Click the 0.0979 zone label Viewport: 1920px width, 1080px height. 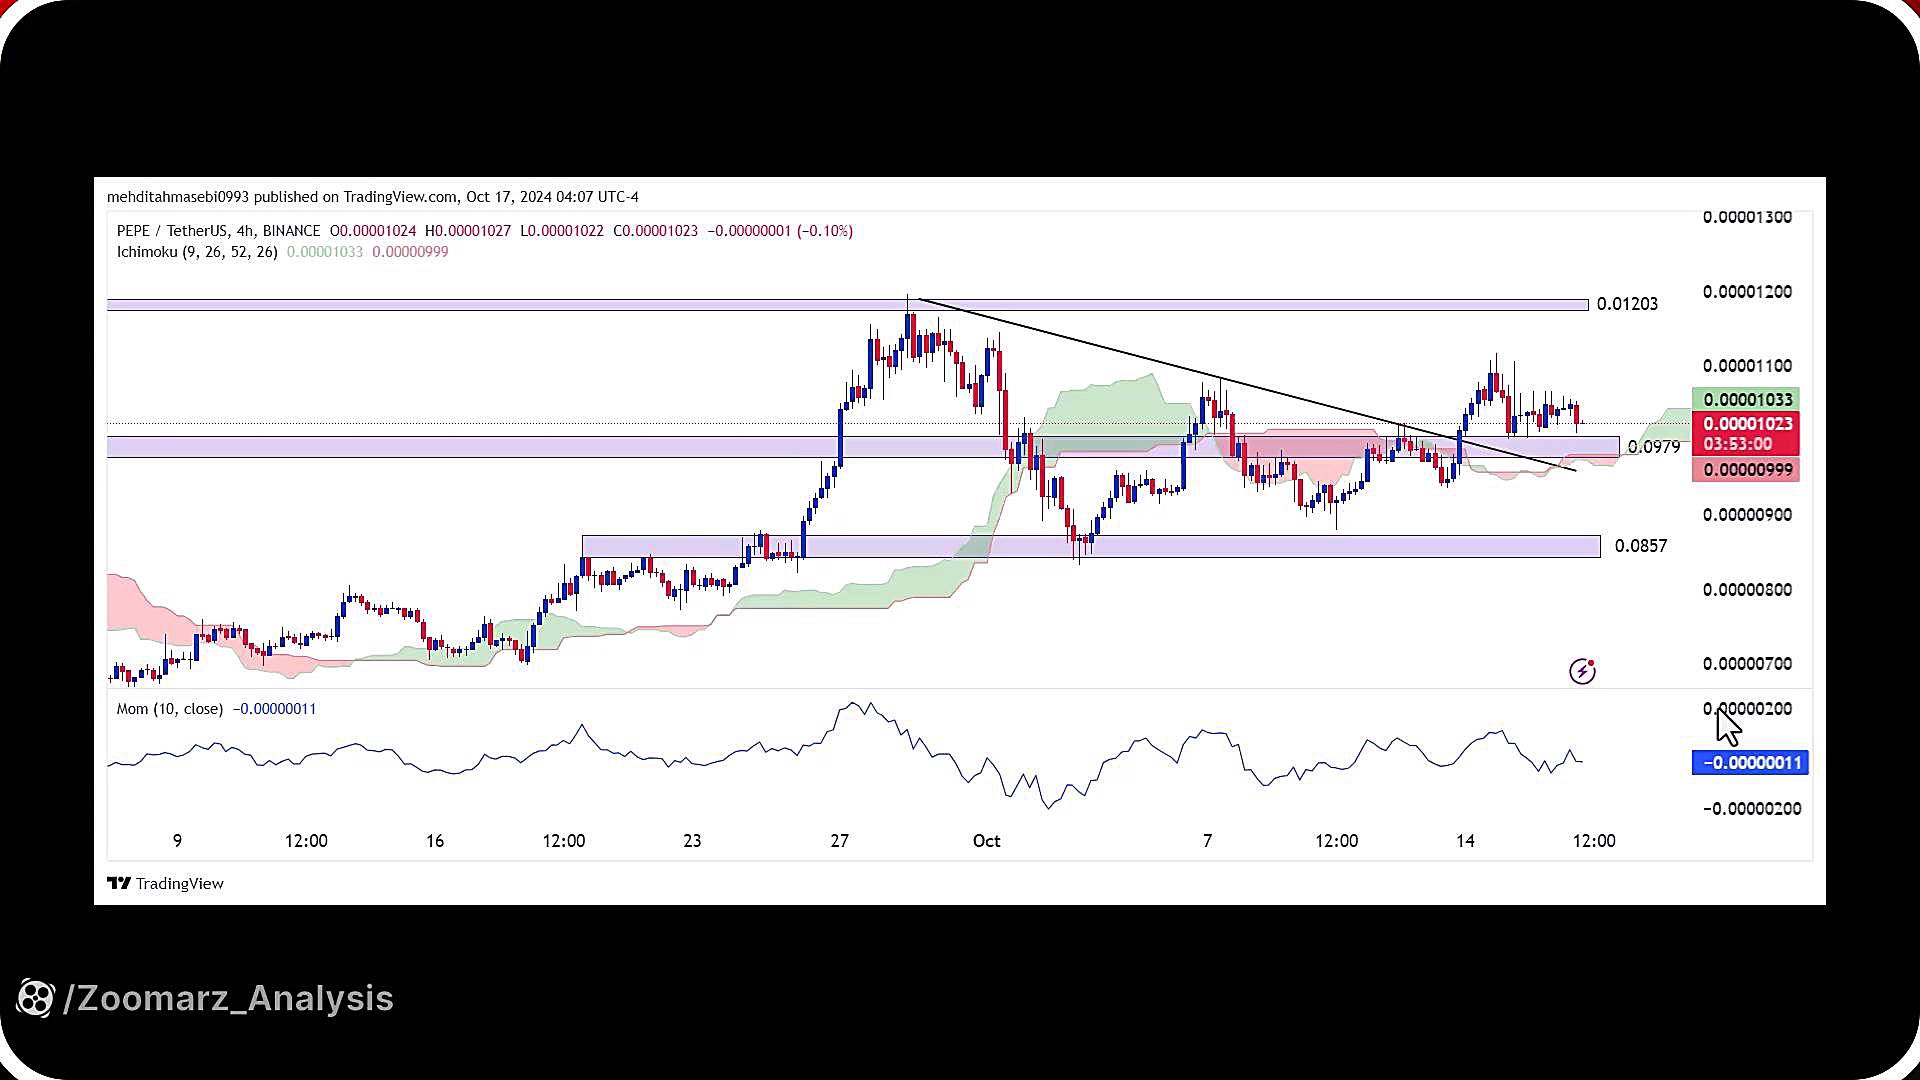click(1654, 447)
